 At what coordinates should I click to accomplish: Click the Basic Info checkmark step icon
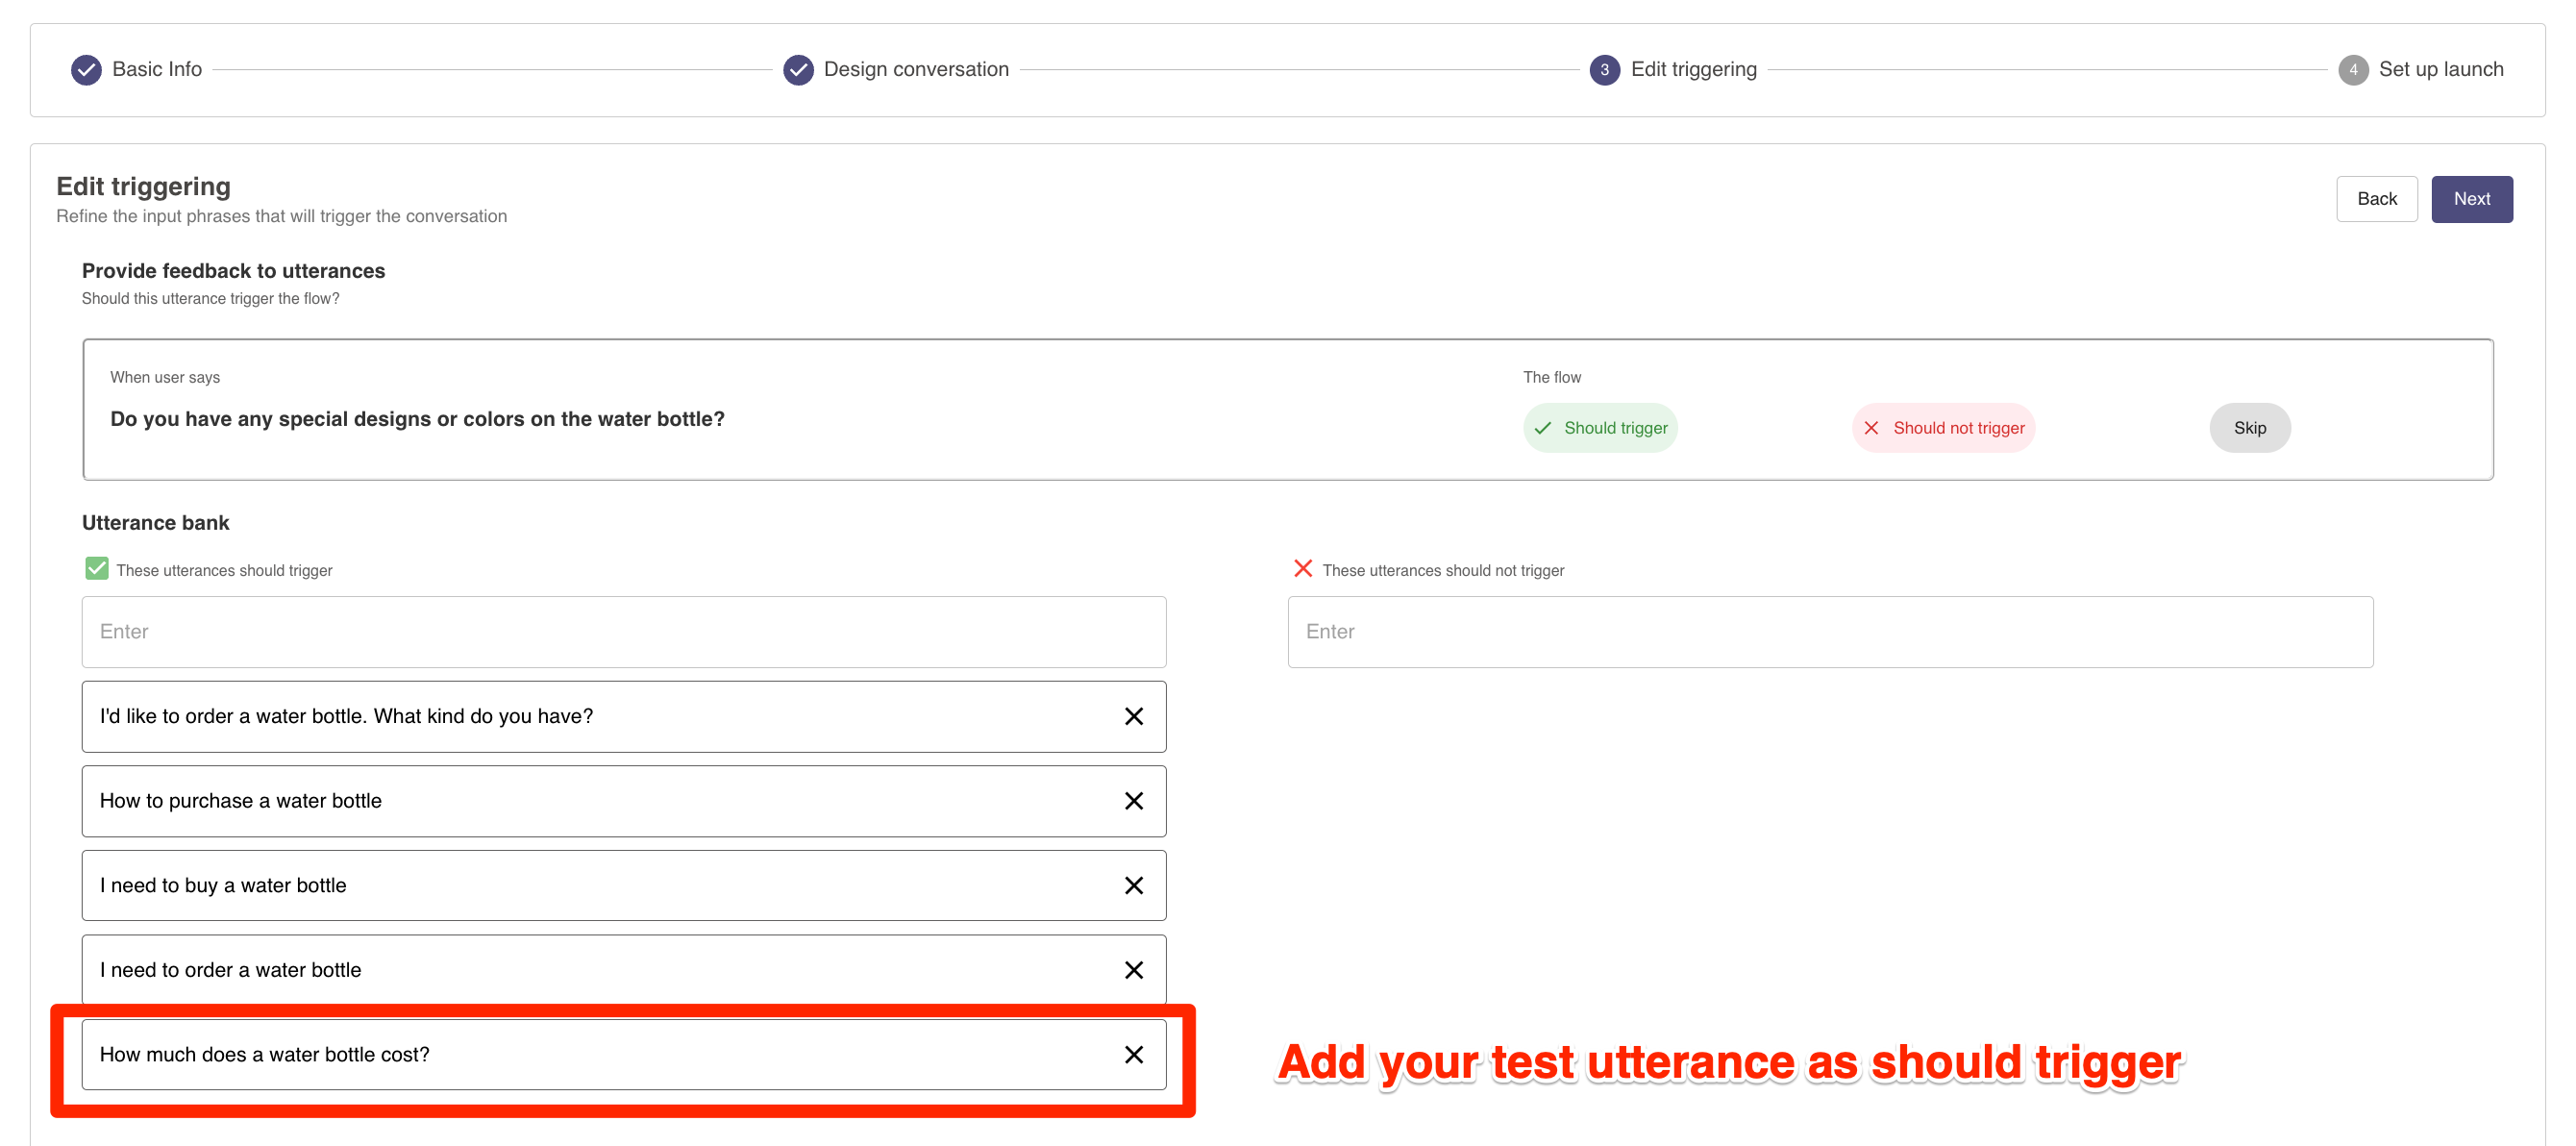(x=86, y=70)
